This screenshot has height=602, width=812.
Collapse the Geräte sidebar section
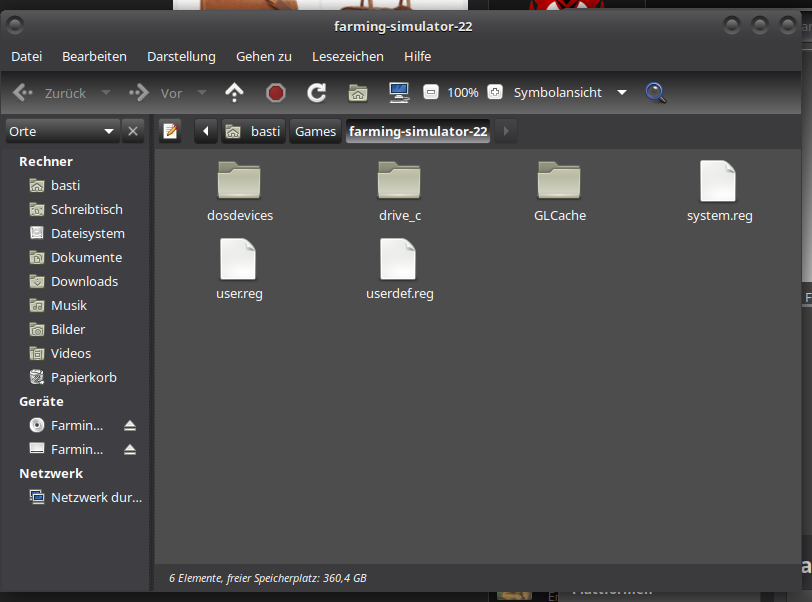point(41,402)
